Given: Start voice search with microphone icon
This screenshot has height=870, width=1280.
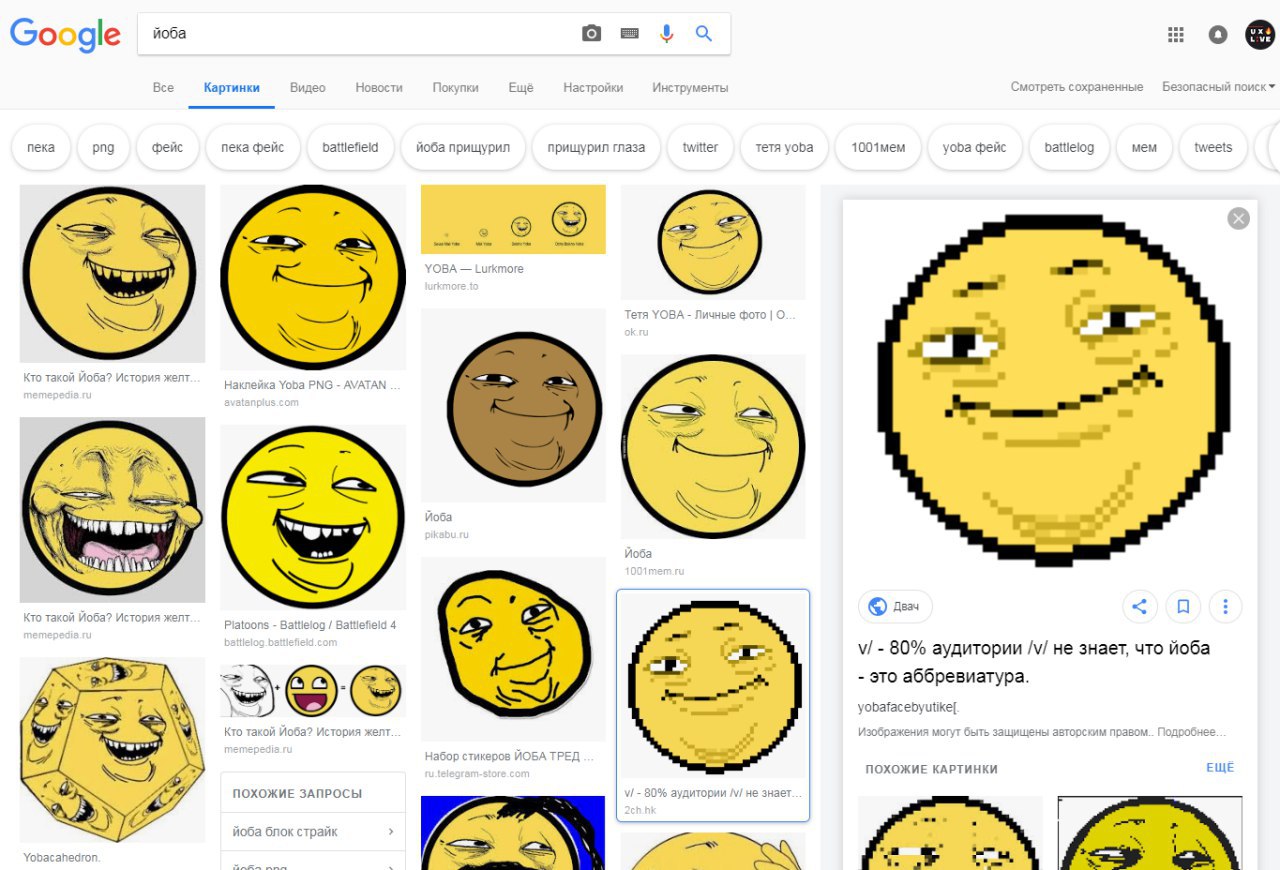Looking at the screenshot, I should click(x=666, y=33).
